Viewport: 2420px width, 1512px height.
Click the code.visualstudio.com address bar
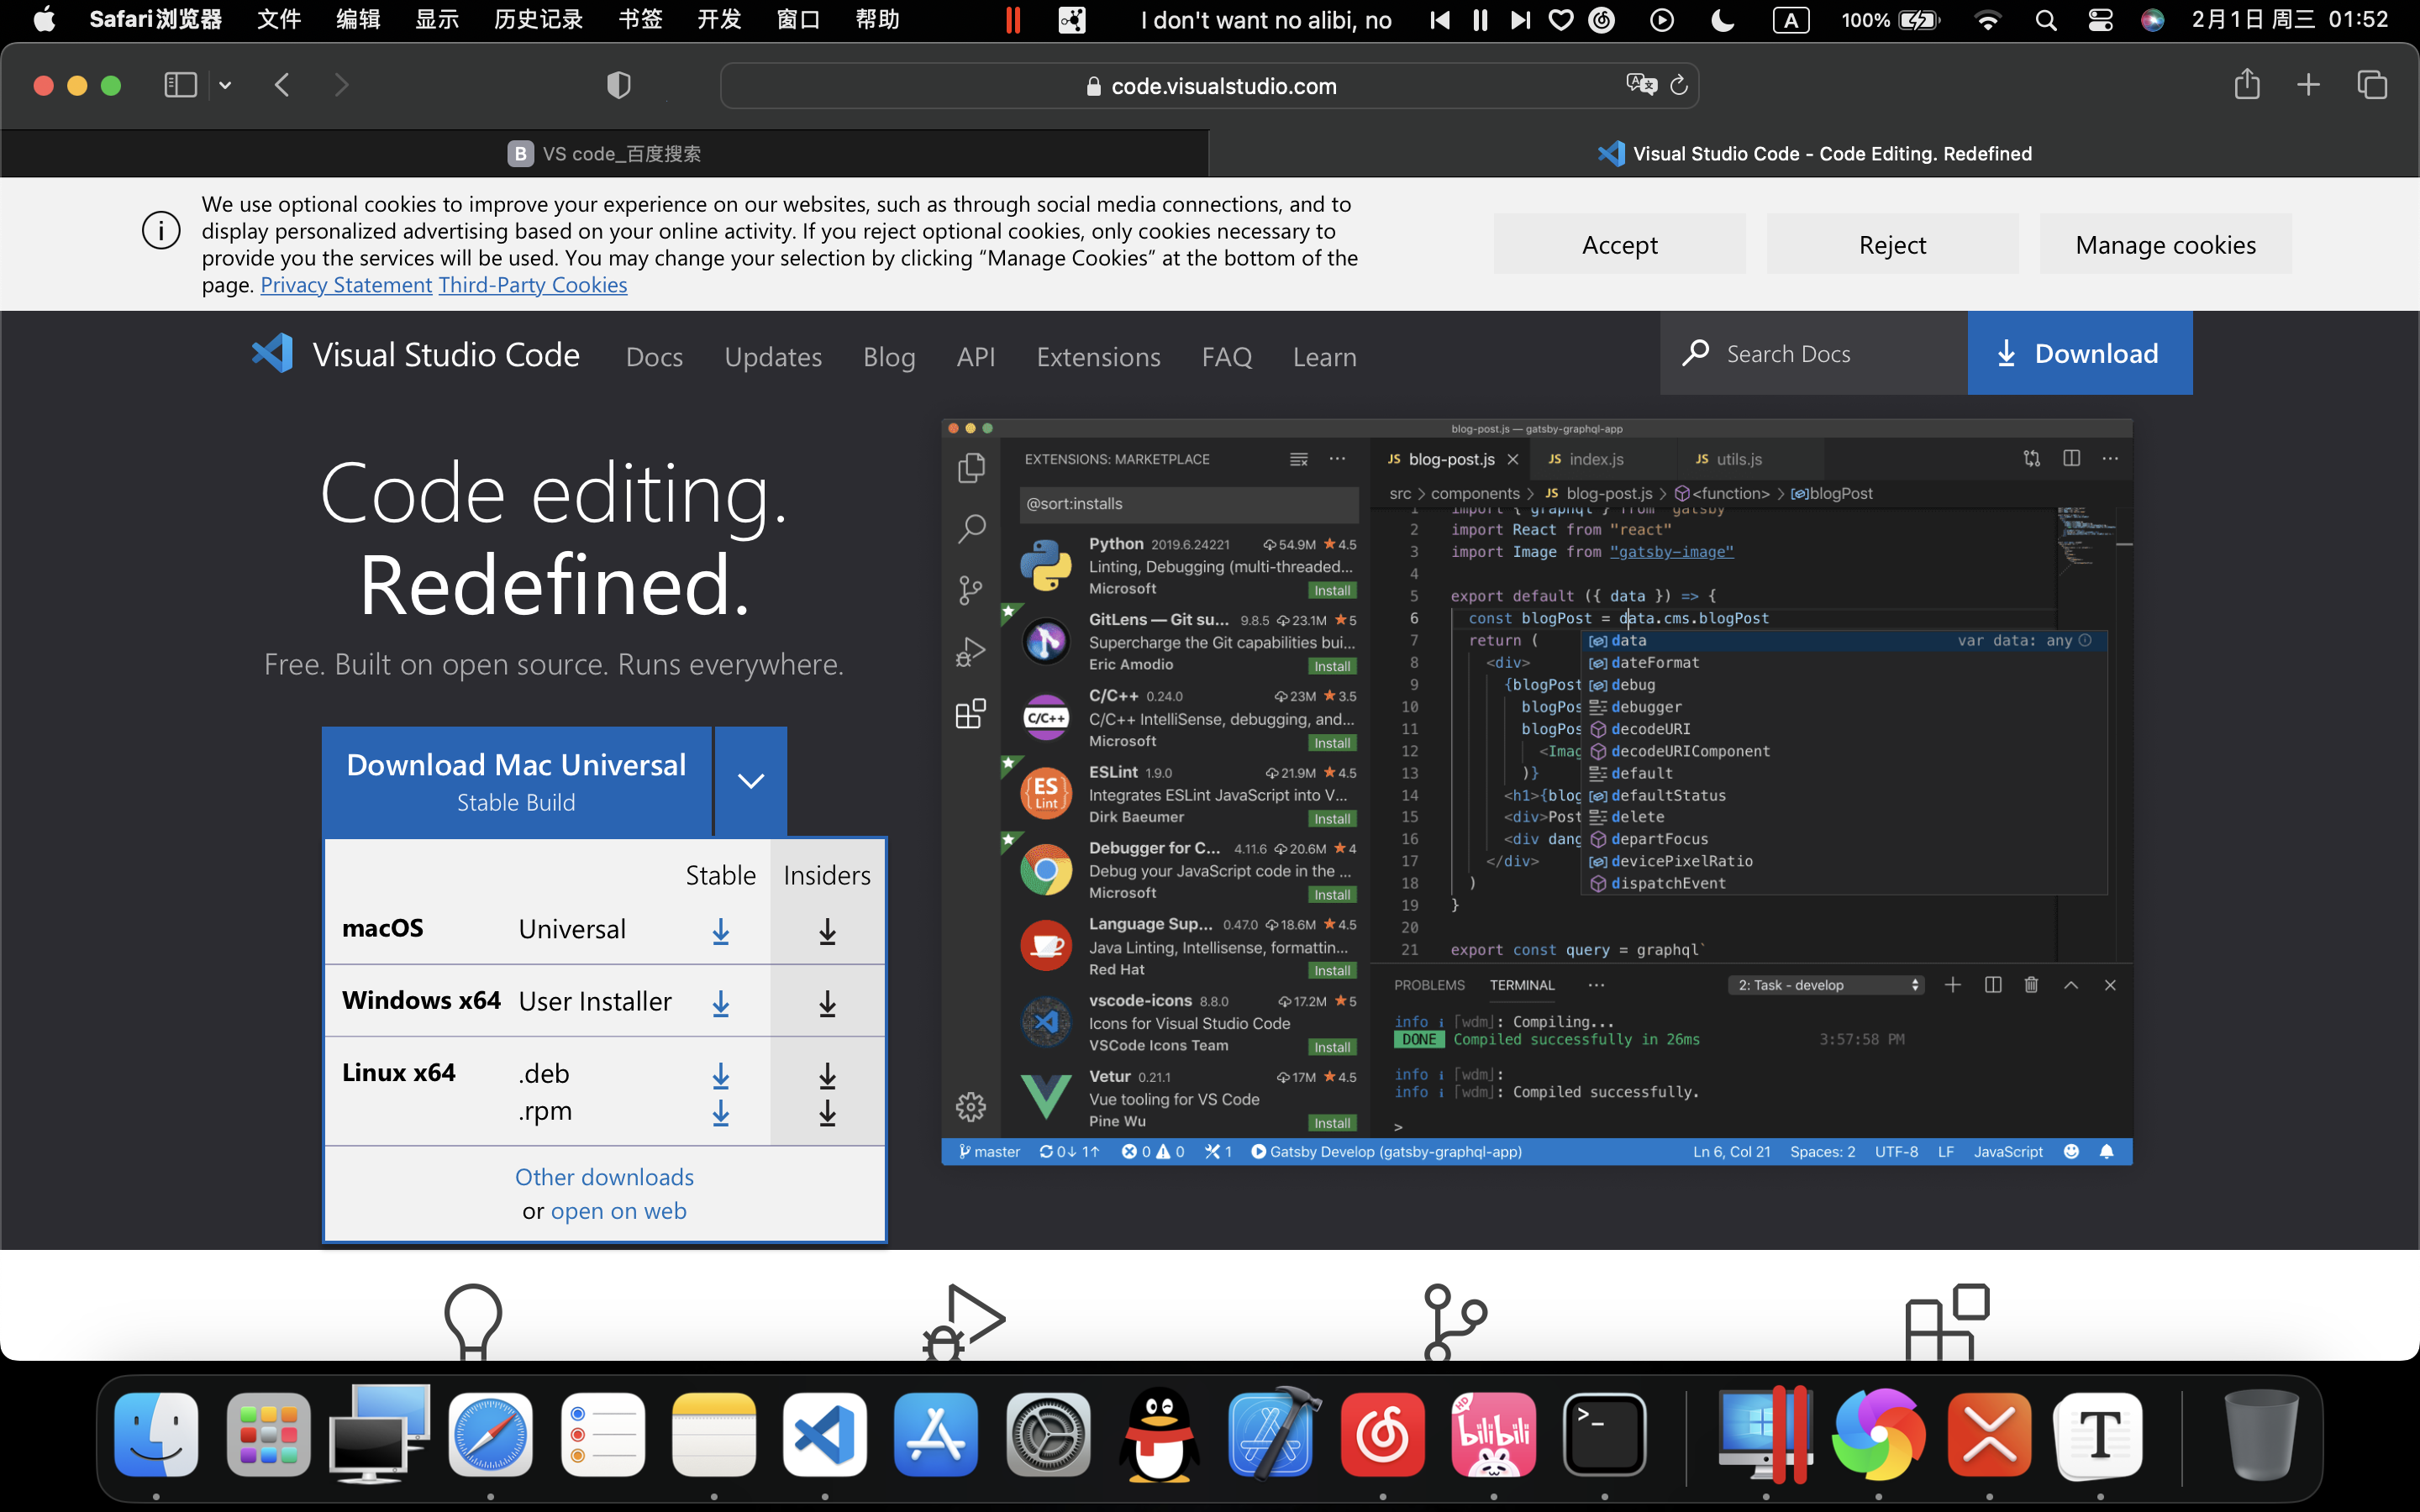[1209, 86]
